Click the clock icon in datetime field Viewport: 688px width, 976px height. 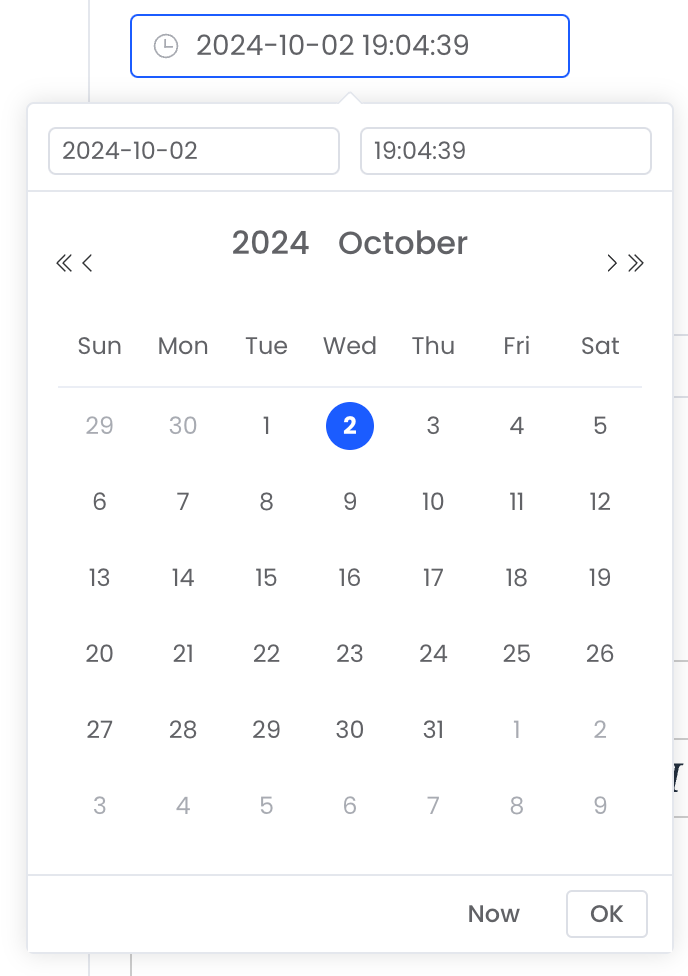[166, 46]
